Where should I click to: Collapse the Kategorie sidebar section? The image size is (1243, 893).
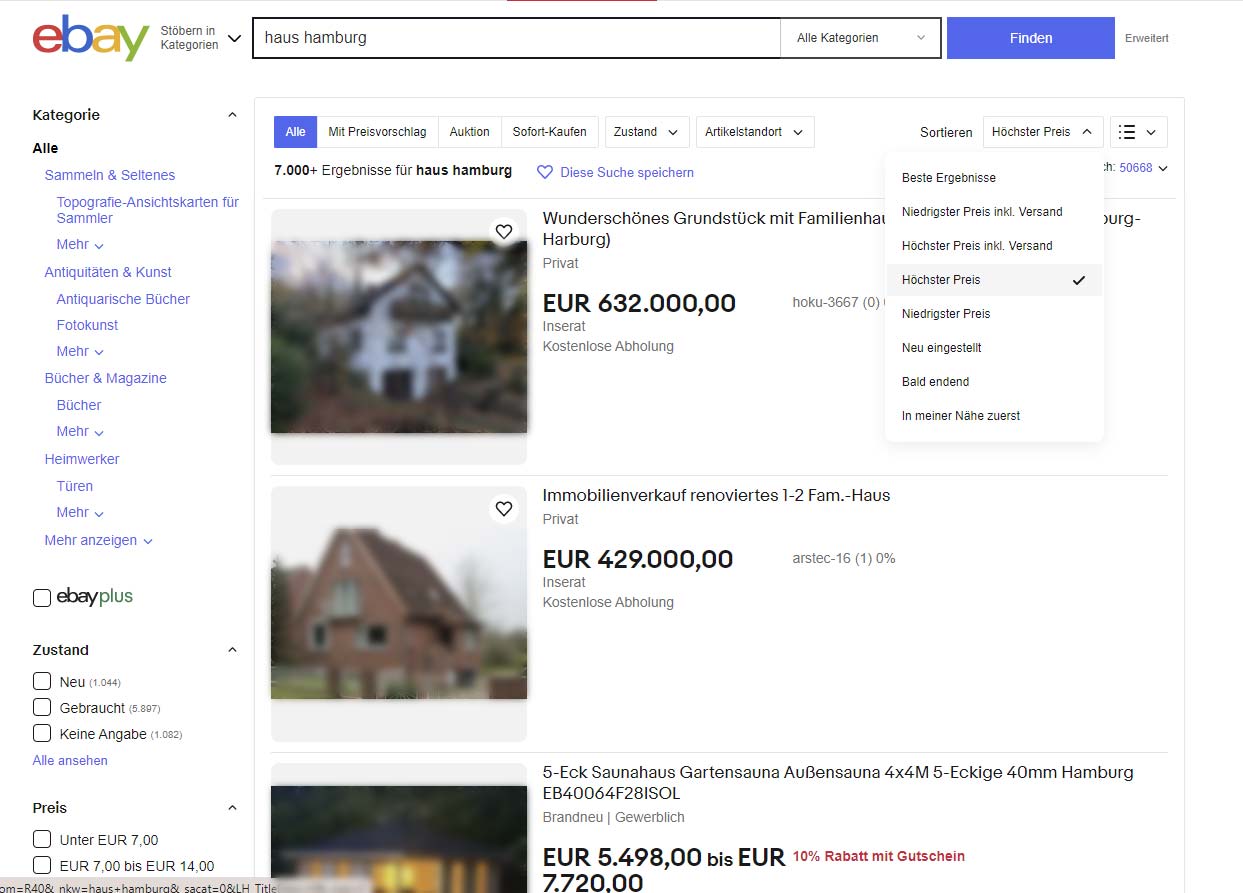(232, 115)
